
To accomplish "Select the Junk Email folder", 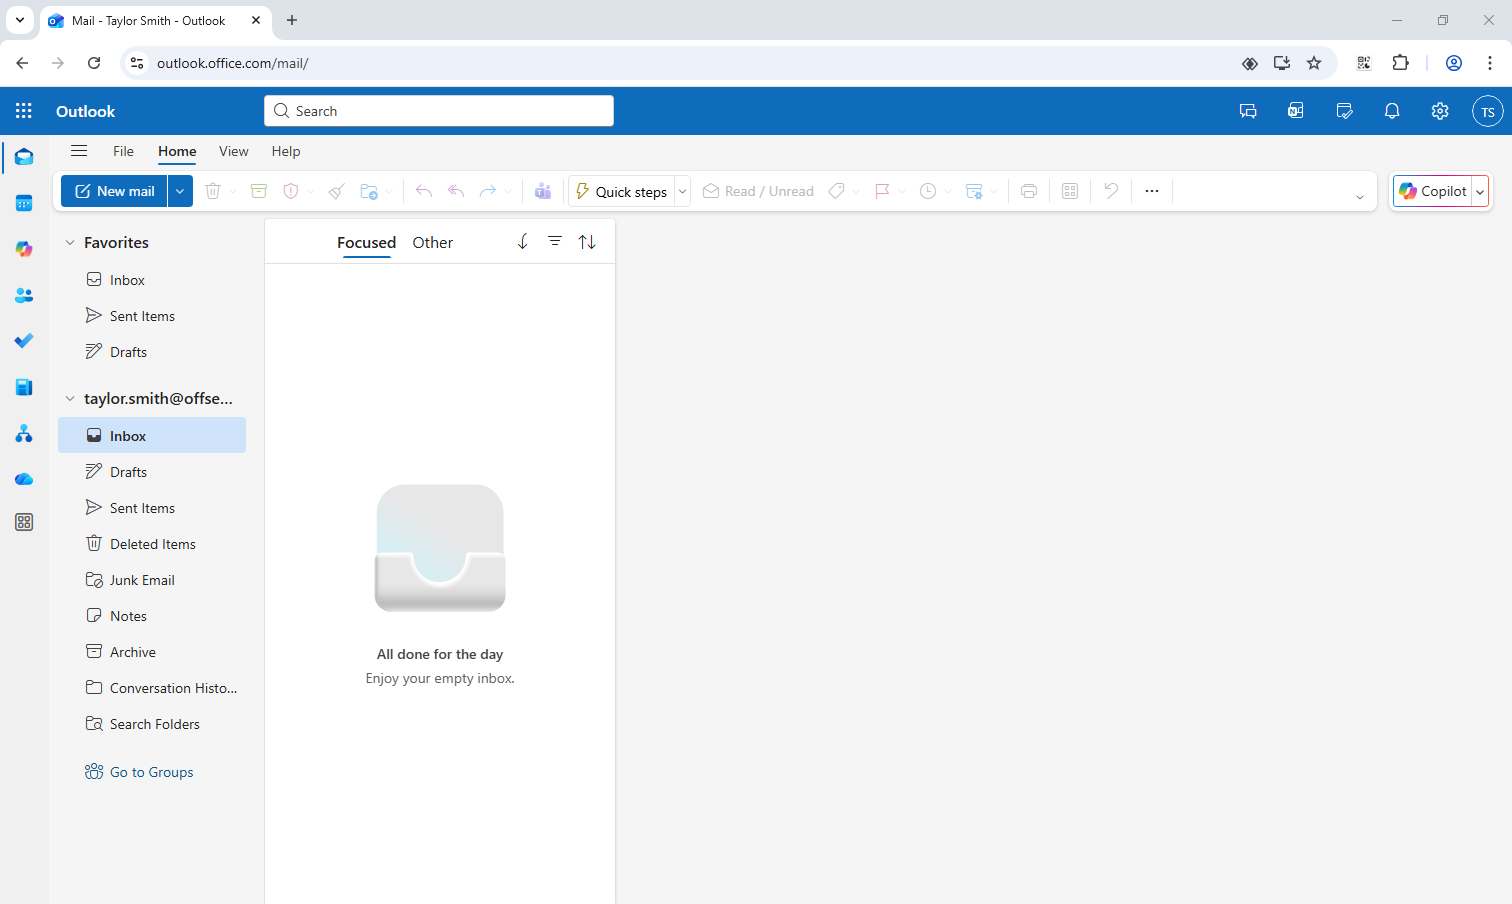I will click(142, 580).
